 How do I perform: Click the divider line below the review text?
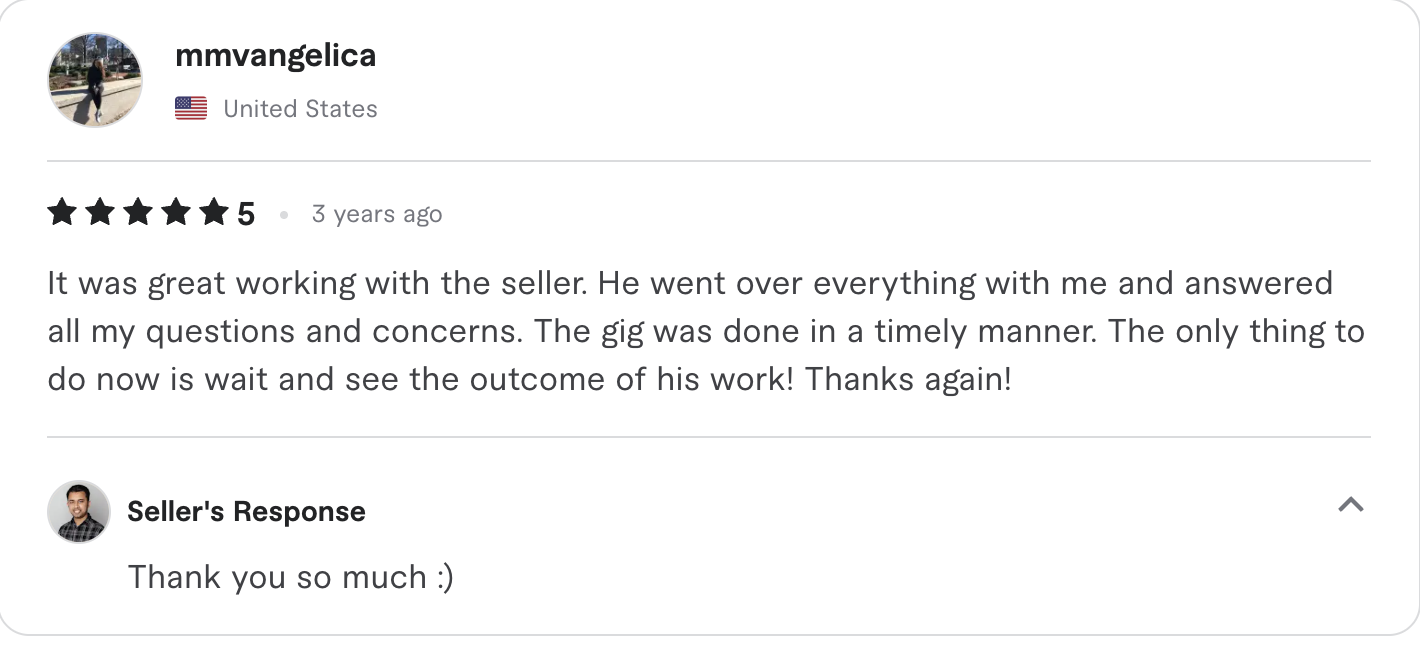pyautogui.click(x=710, y=437)
